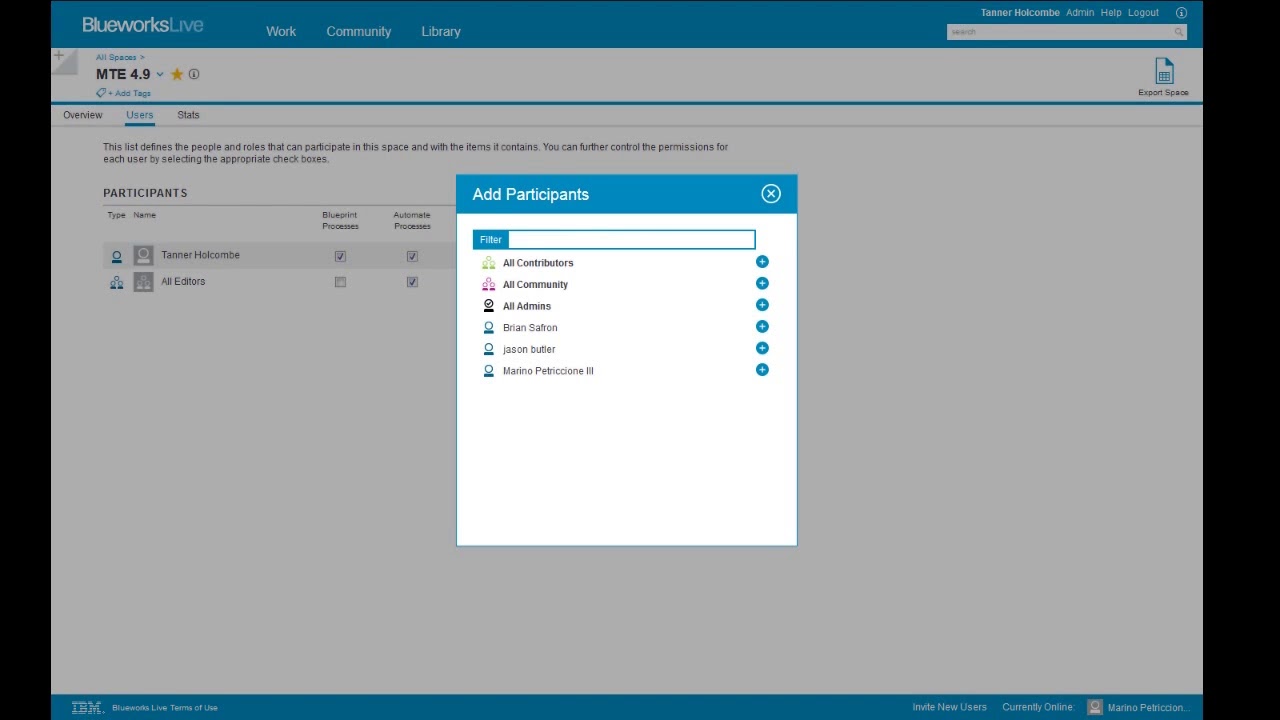Toggle Blueprint Processes for All Editors
Viewport: 1280px width, 720px height.
coord(340,282)
